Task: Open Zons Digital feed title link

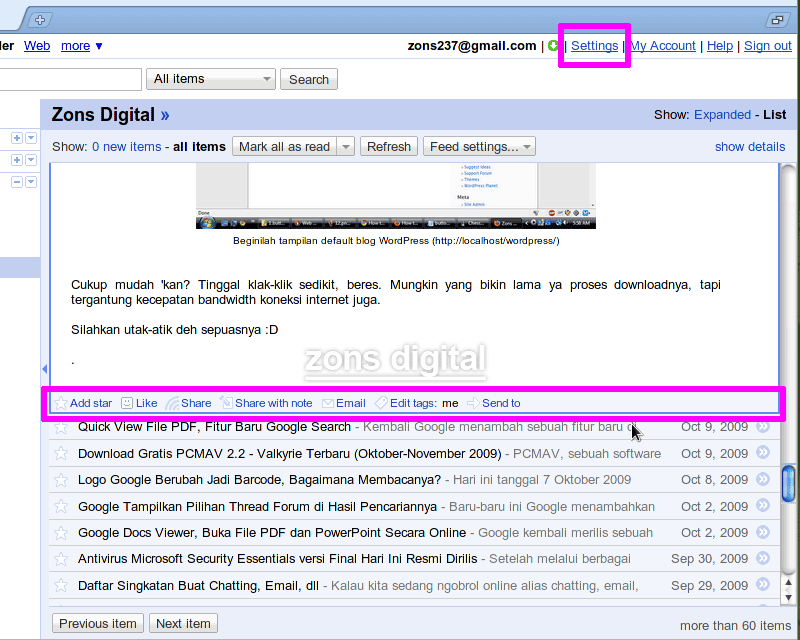Action: pos(110,115)
